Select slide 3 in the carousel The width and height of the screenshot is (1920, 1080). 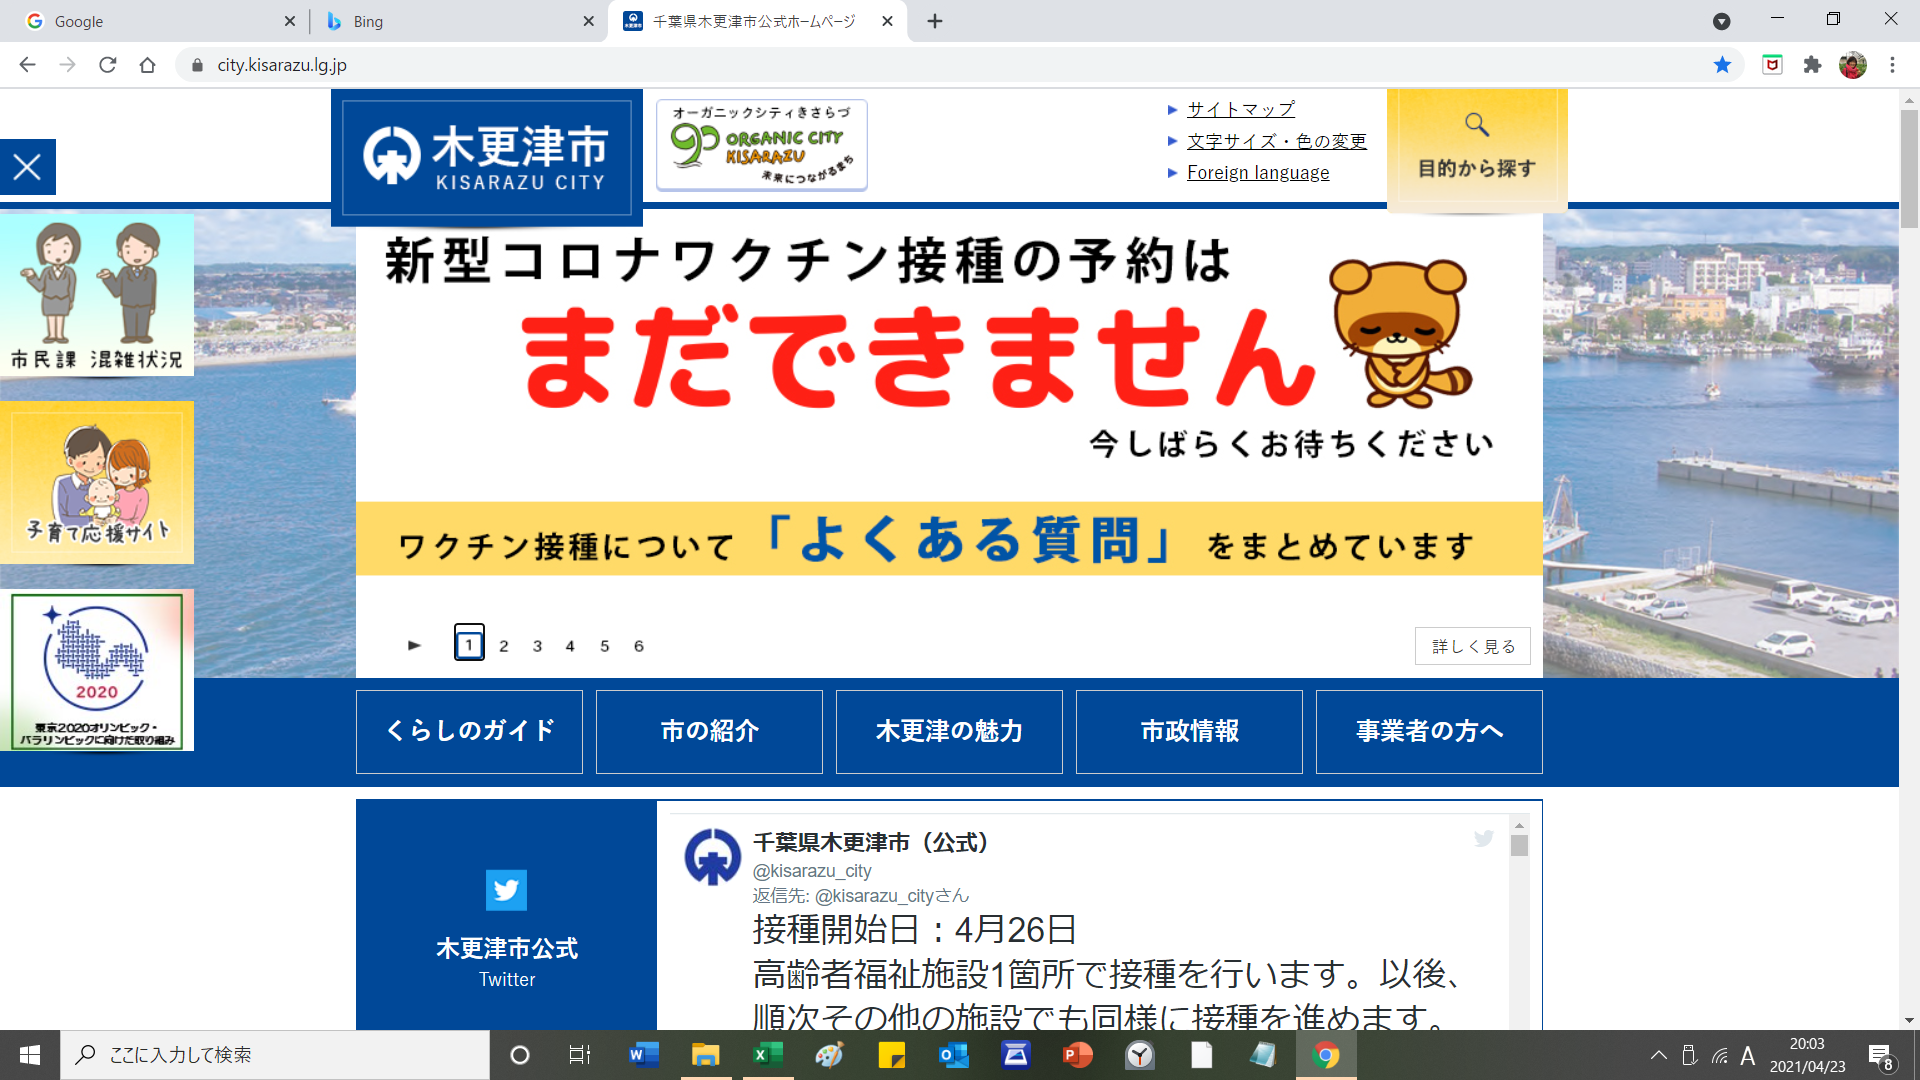(537, 646)
